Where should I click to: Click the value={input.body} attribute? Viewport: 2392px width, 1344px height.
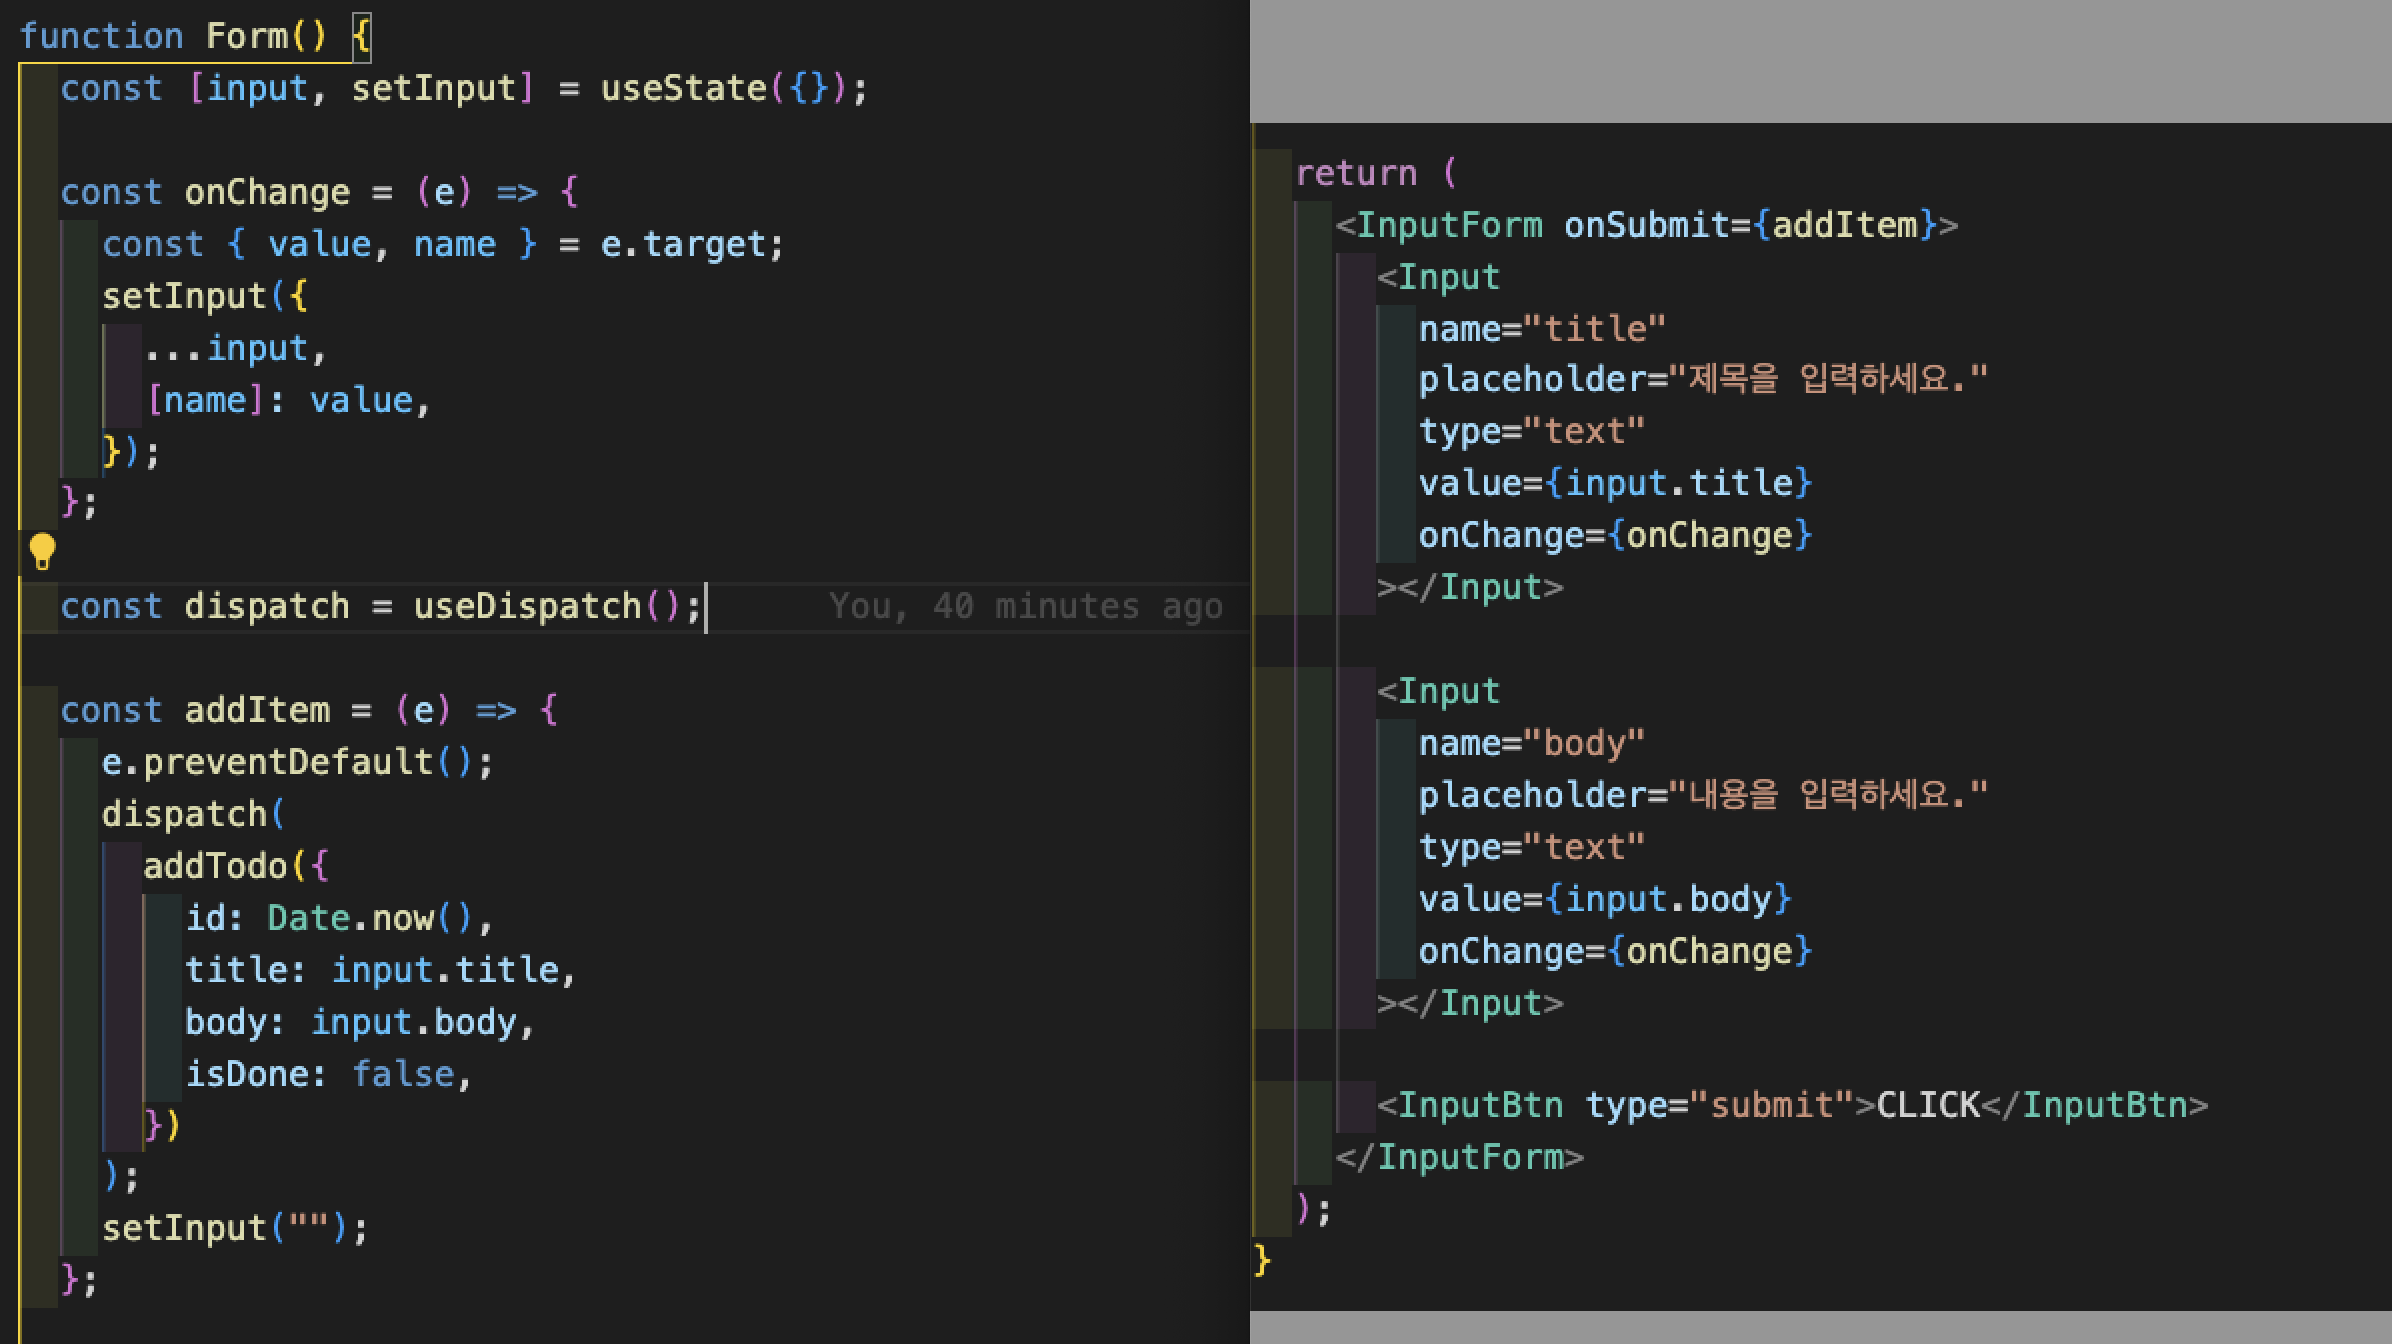click(x=1604, y=899)
